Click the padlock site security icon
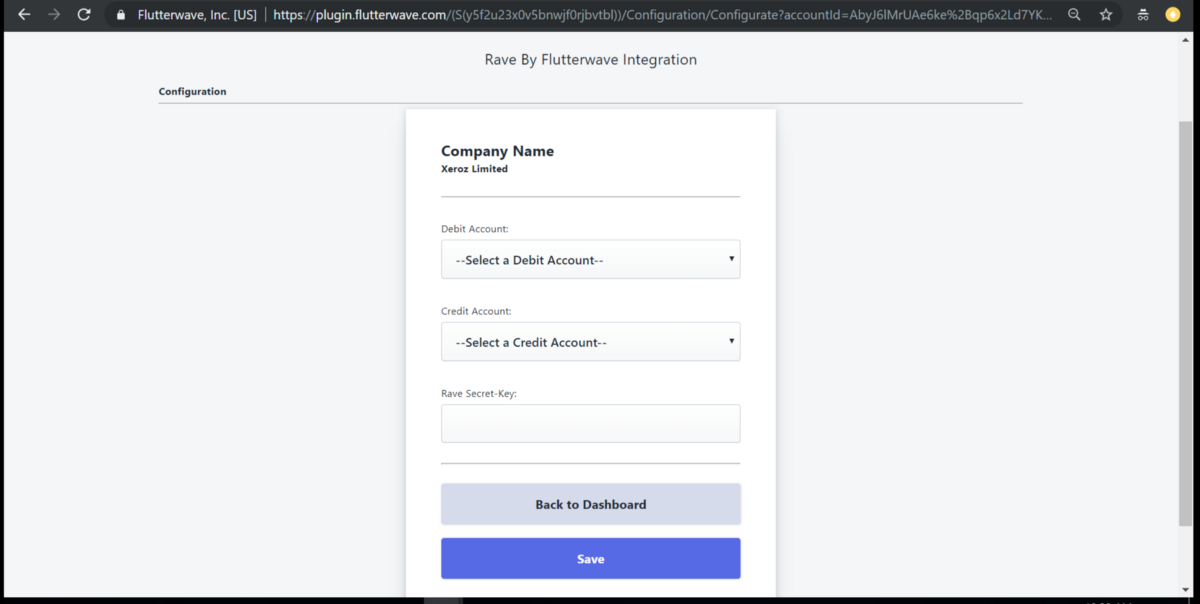Screen dimensions: 1200x604 click(x=121, y=15)
